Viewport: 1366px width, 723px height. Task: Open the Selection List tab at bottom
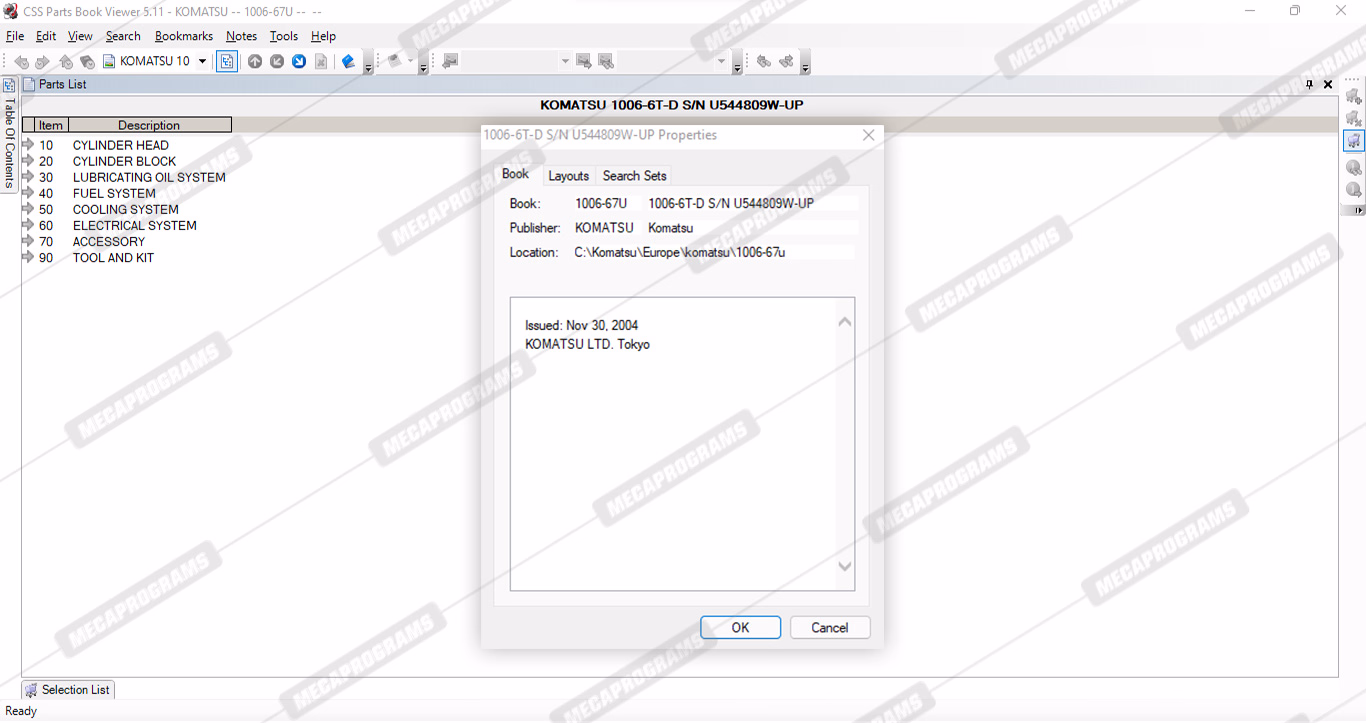[67, 690]
